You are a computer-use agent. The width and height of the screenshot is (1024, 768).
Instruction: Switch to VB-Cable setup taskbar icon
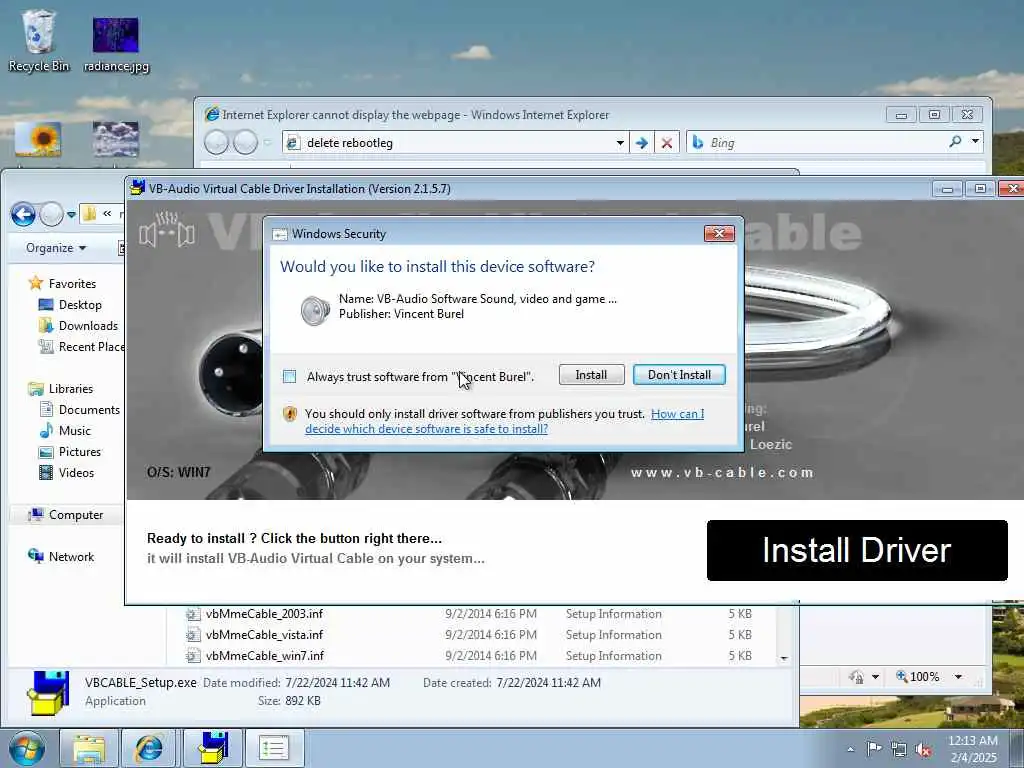(212, 748)
